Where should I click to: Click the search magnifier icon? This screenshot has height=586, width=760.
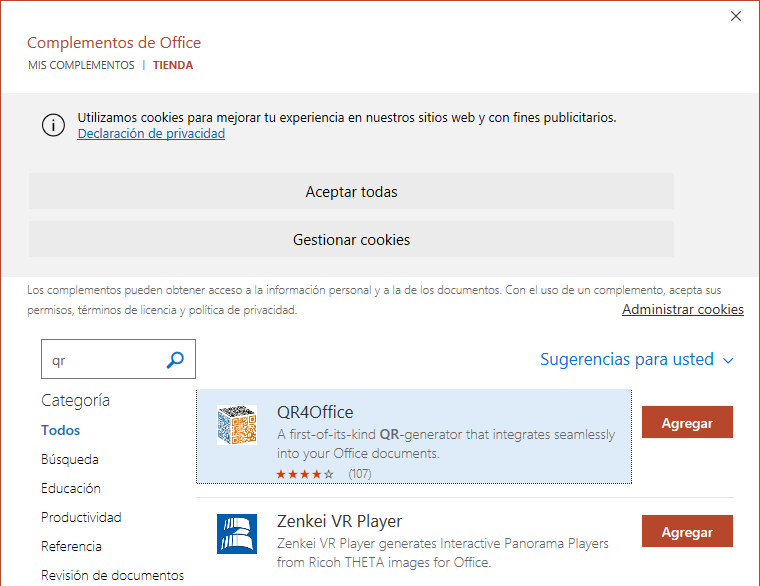[x=175, y=360]
